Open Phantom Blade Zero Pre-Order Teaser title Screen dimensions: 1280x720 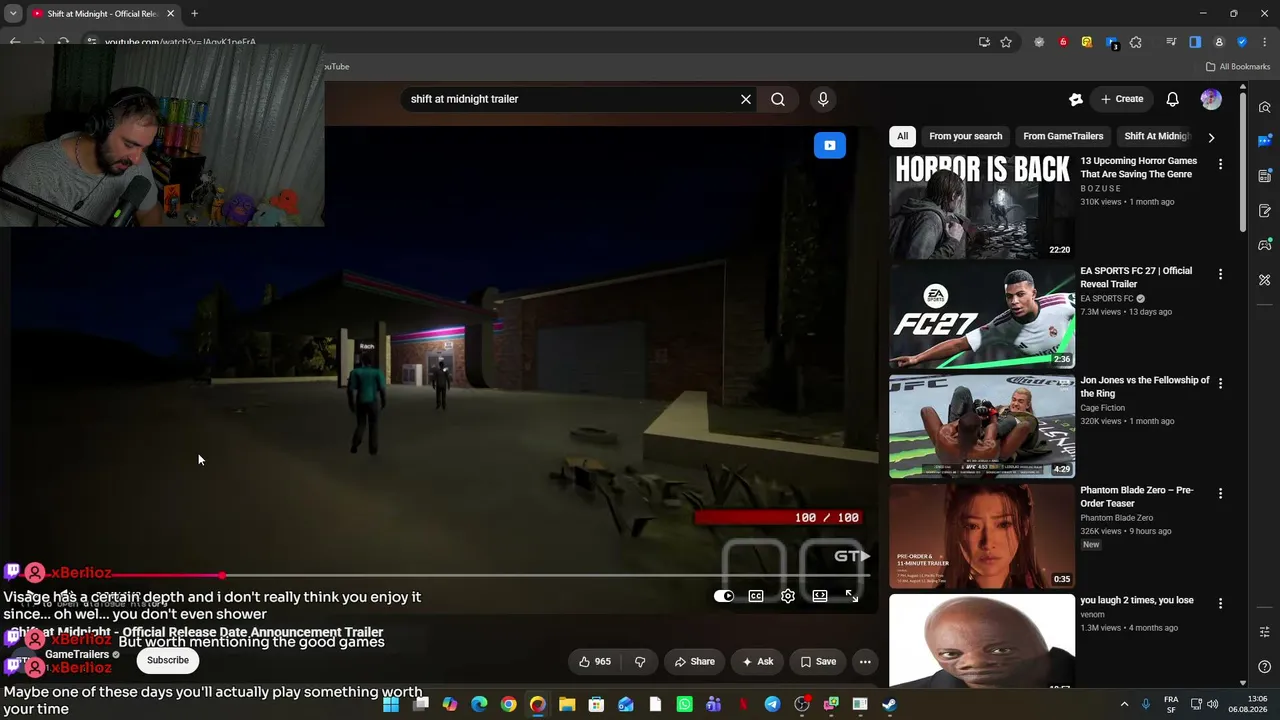[x=1137, y=497]
